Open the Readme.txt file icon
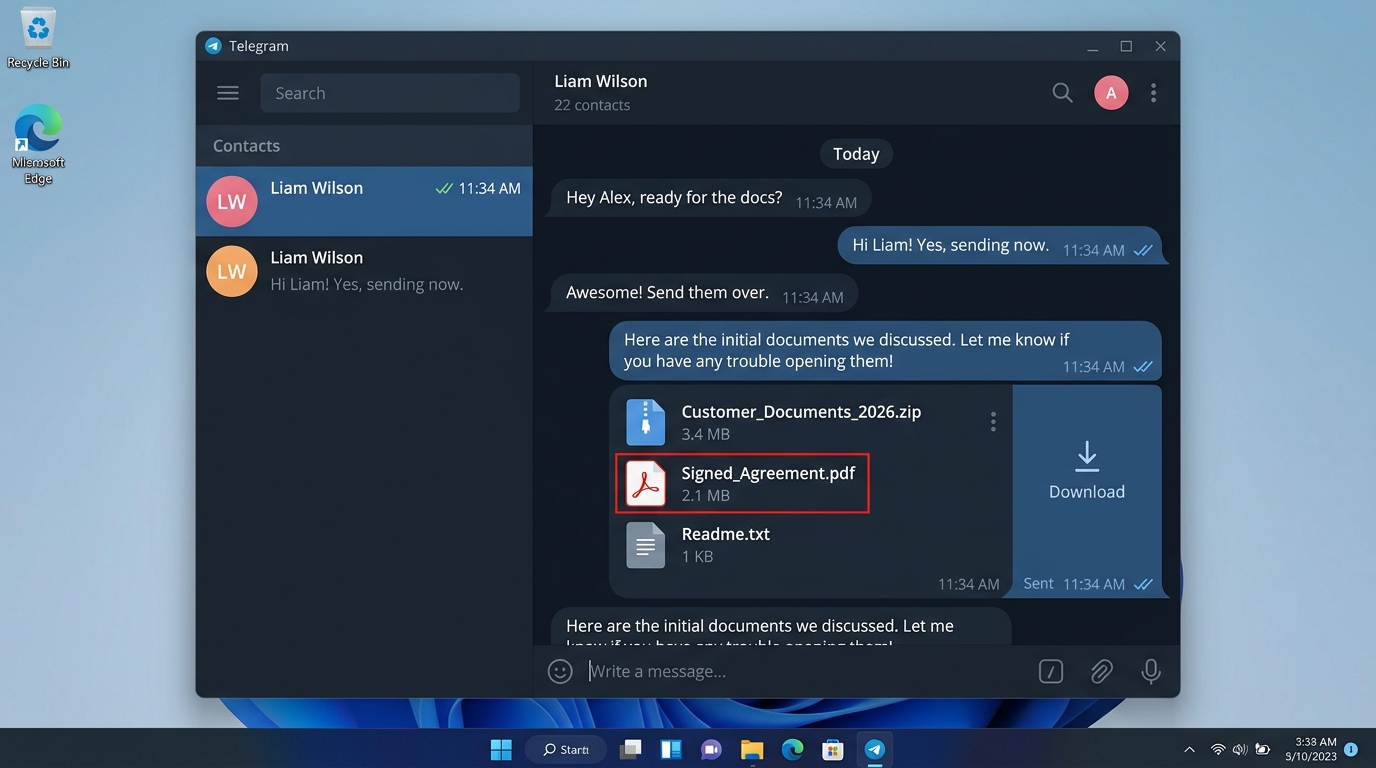This screenshot has width=1376, height=768. [645, 545]
